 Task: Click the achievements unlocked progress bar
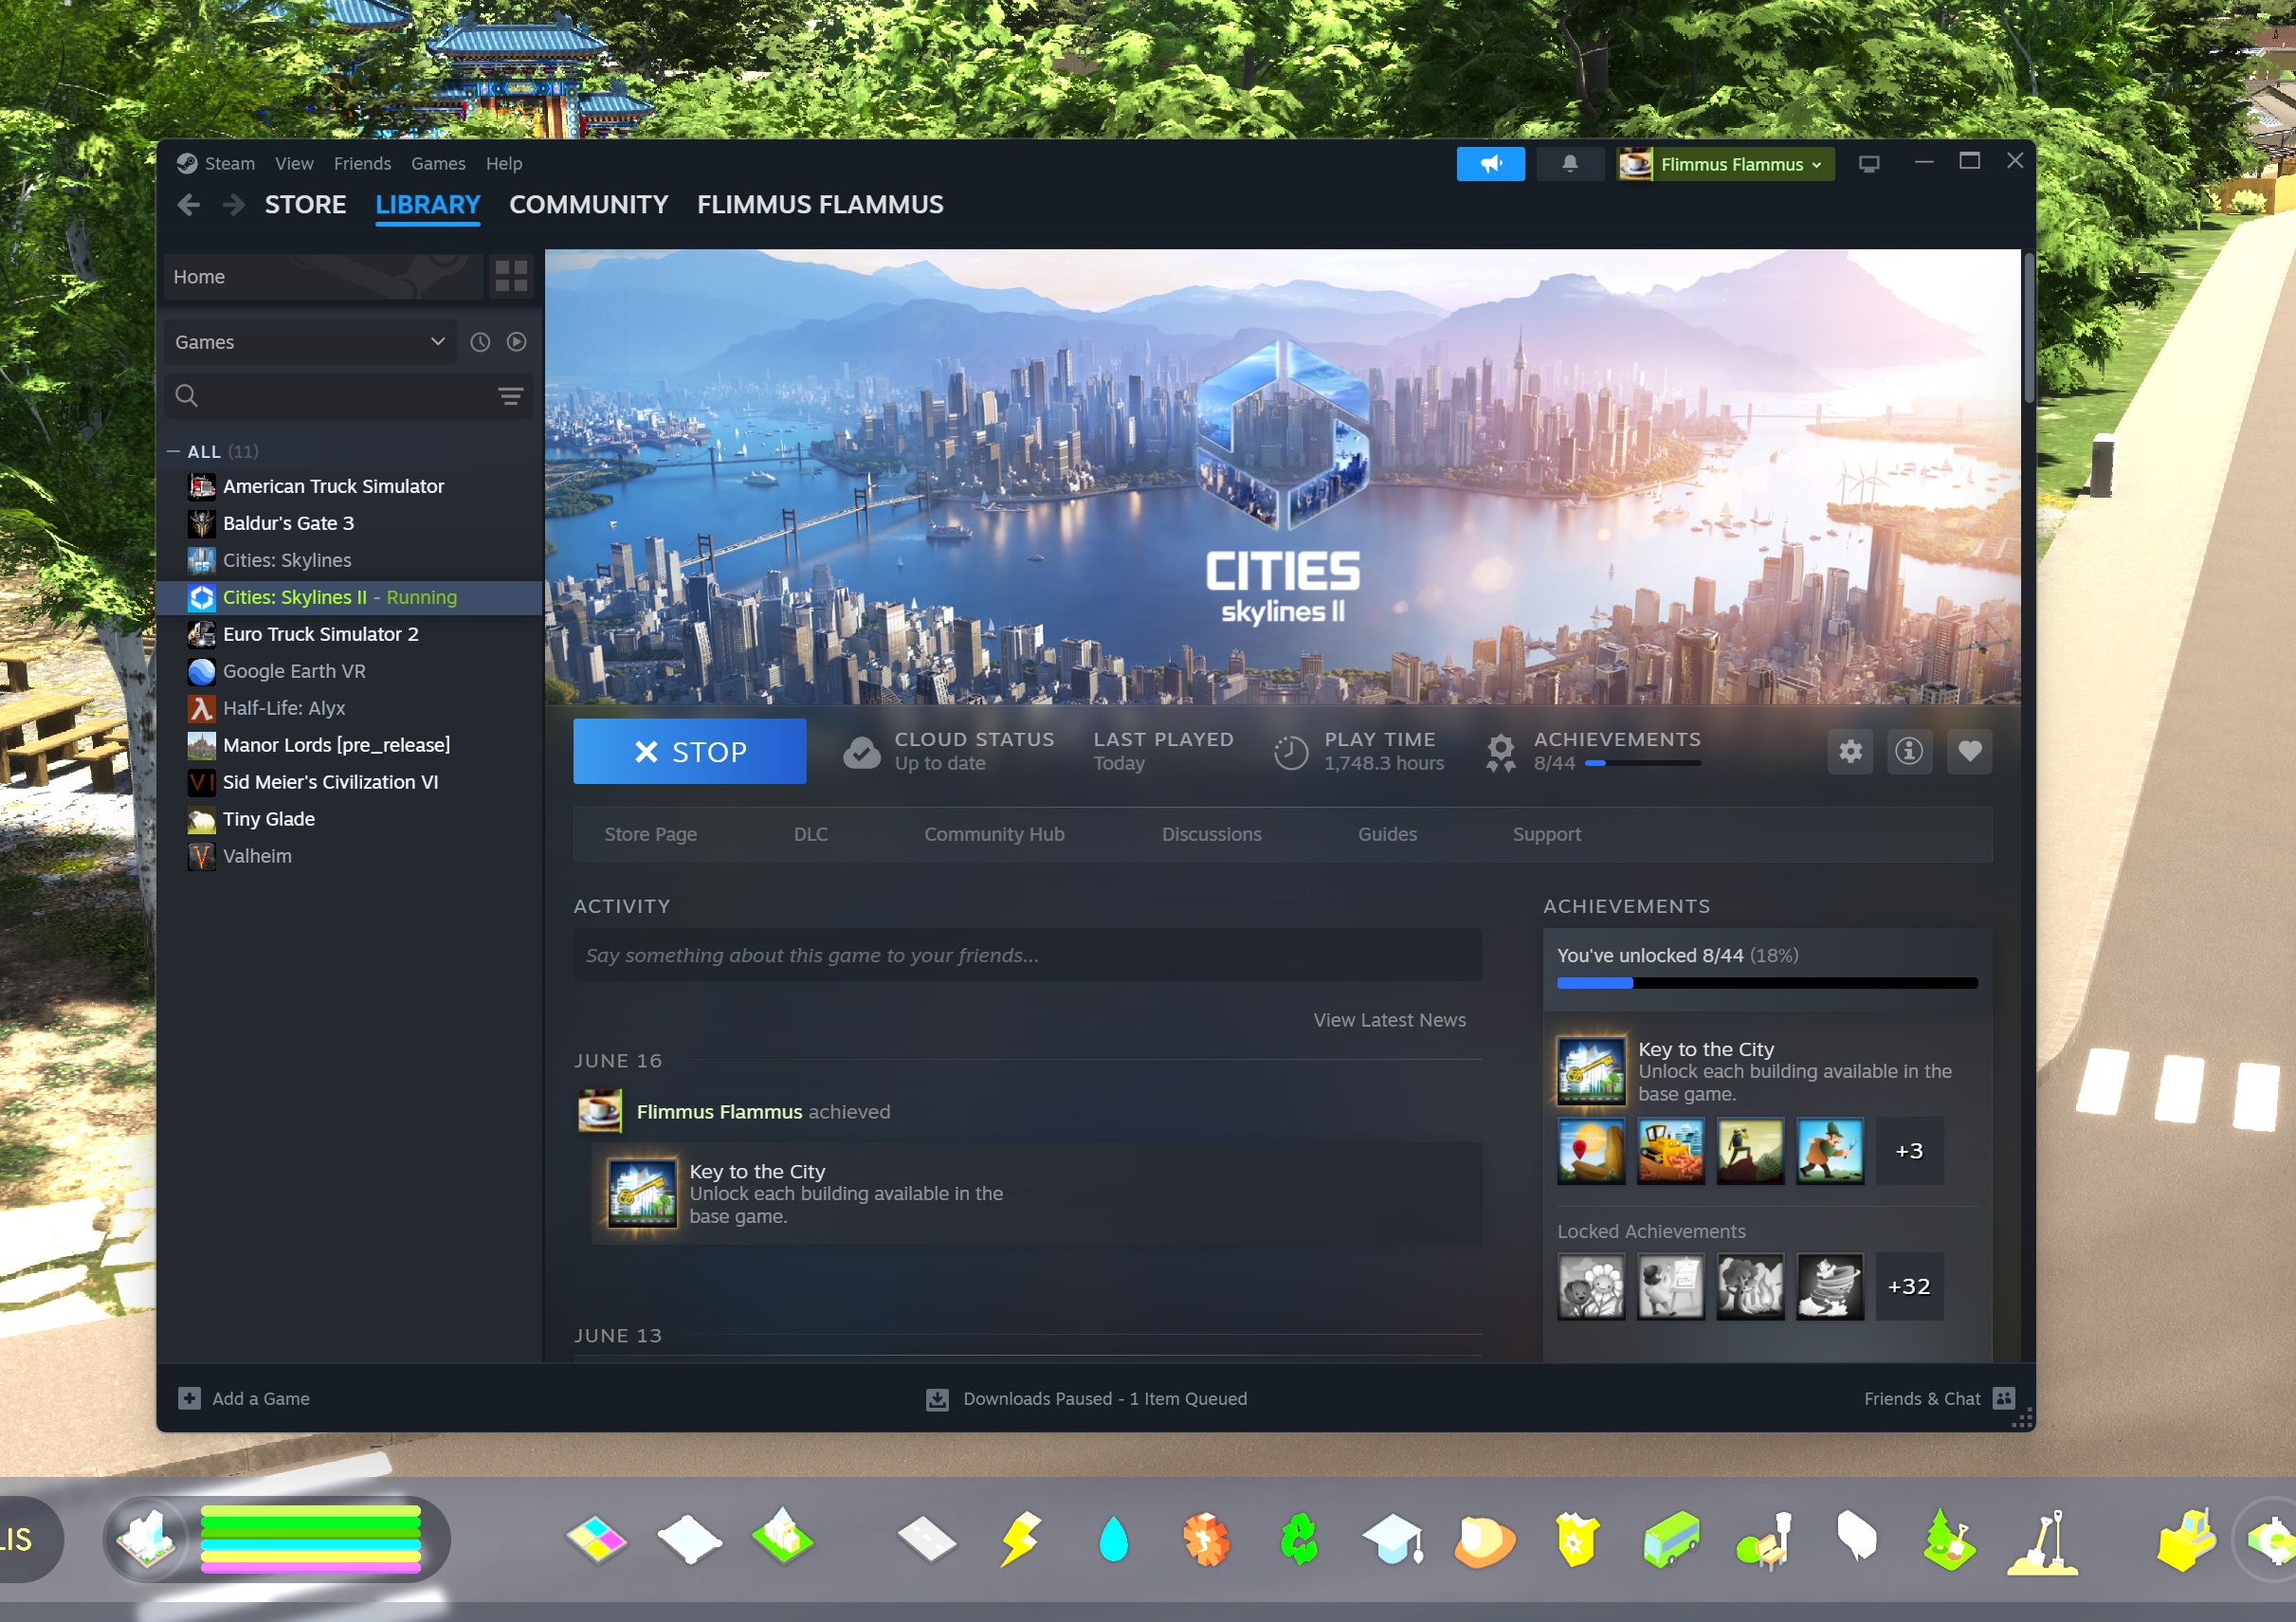click(1767, 983)
